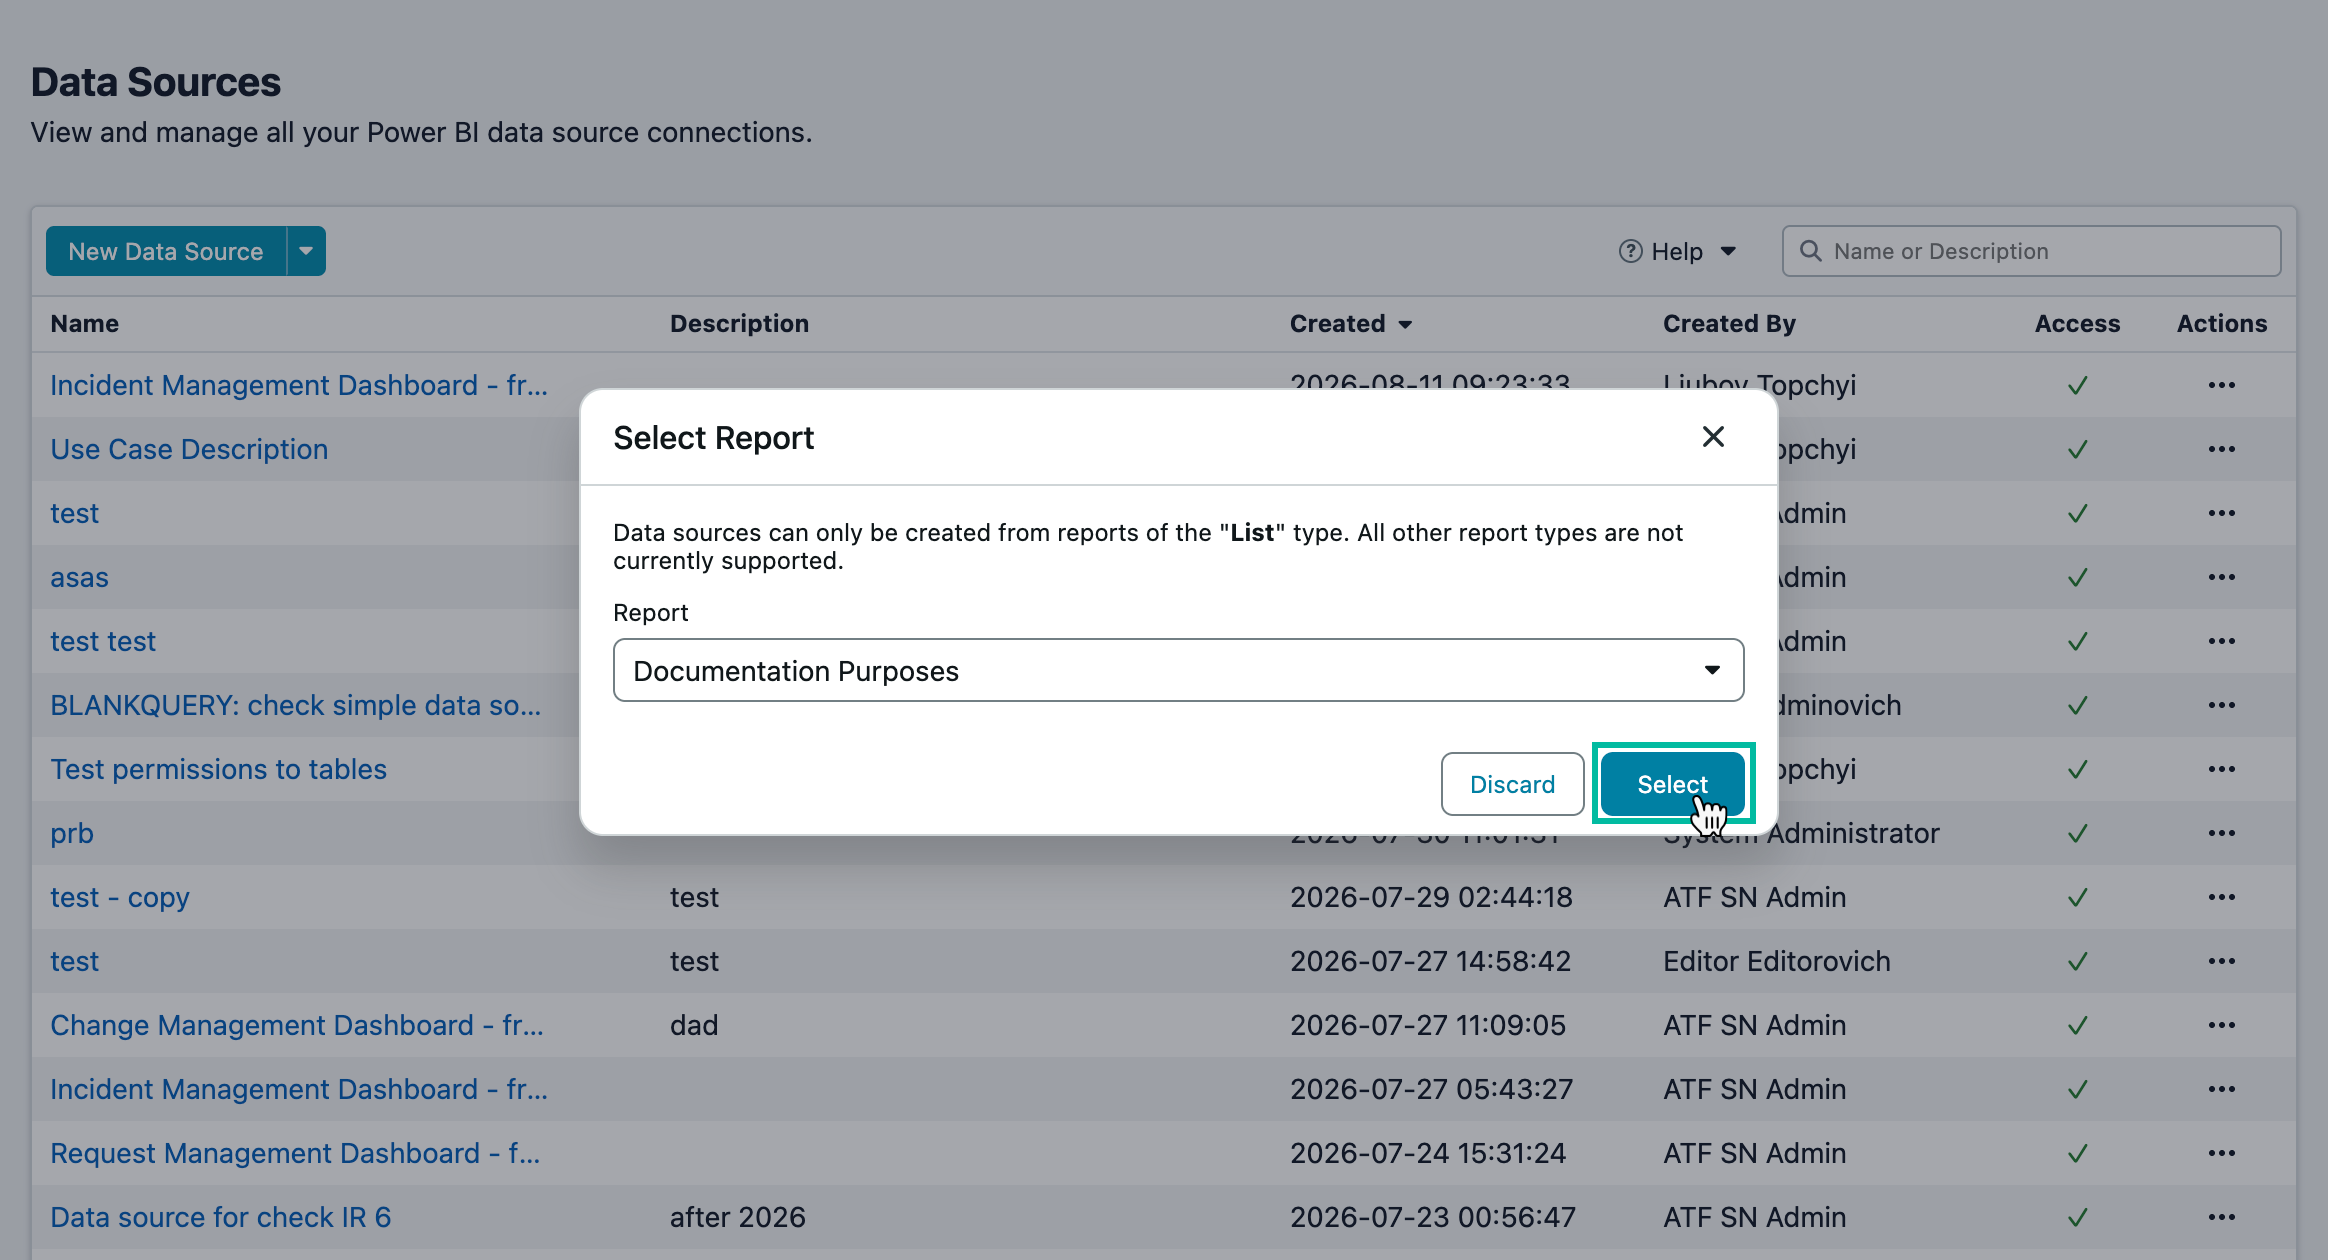Open actions menu for Editor Editorovich test row

point(2222,961)
